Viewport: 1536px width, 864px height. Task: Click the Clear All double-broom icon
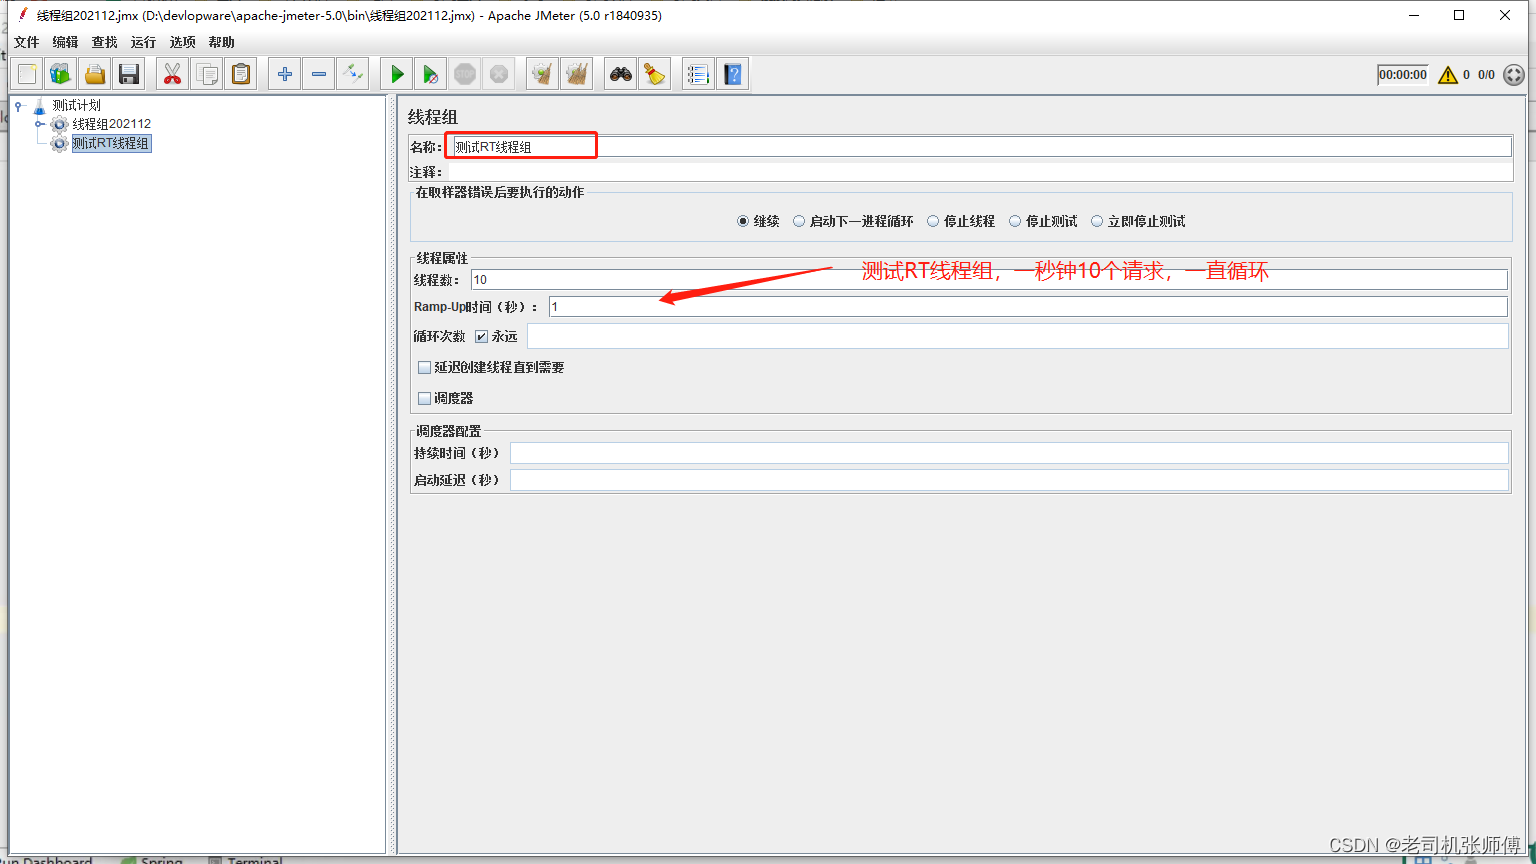pos(576,74)
